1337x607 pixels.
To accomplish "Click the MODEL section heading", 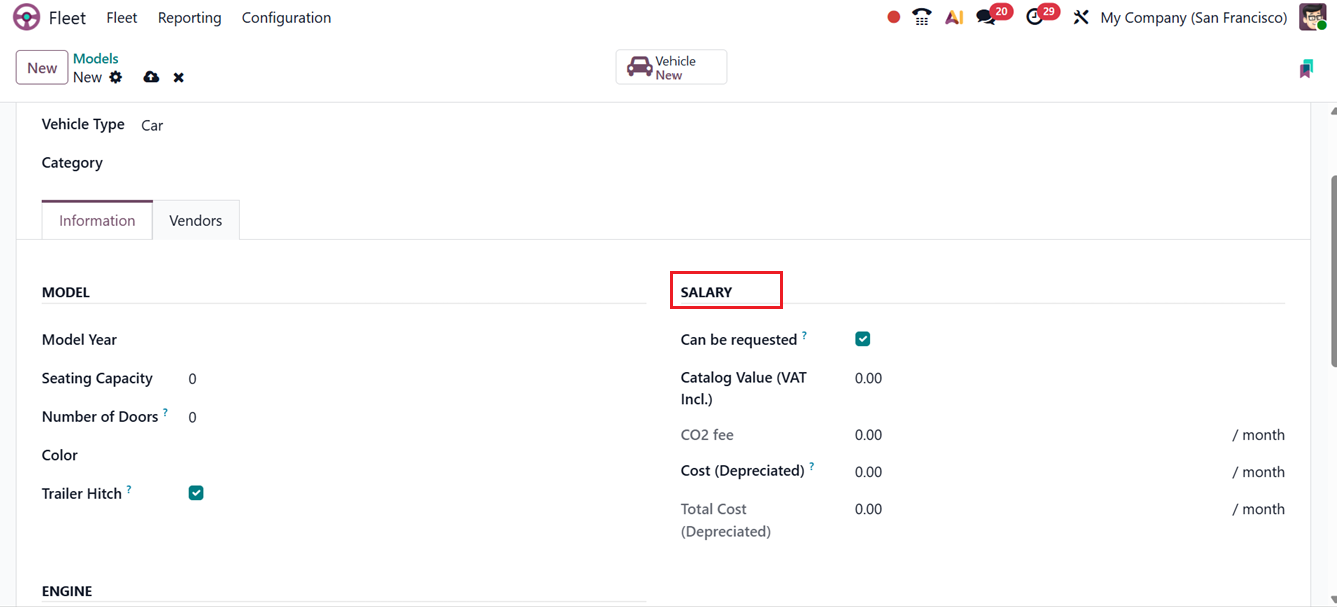I will pyautogui.click(x=66, y=292).
